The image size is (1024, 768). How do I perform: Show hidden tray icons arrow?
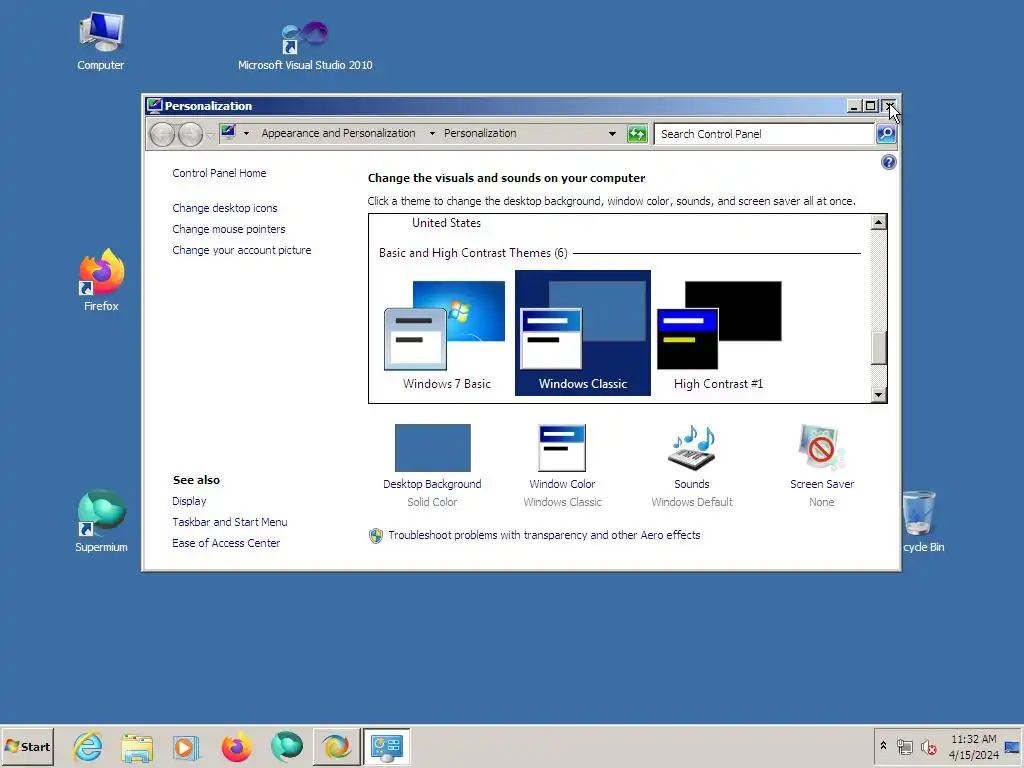(883, 745)
